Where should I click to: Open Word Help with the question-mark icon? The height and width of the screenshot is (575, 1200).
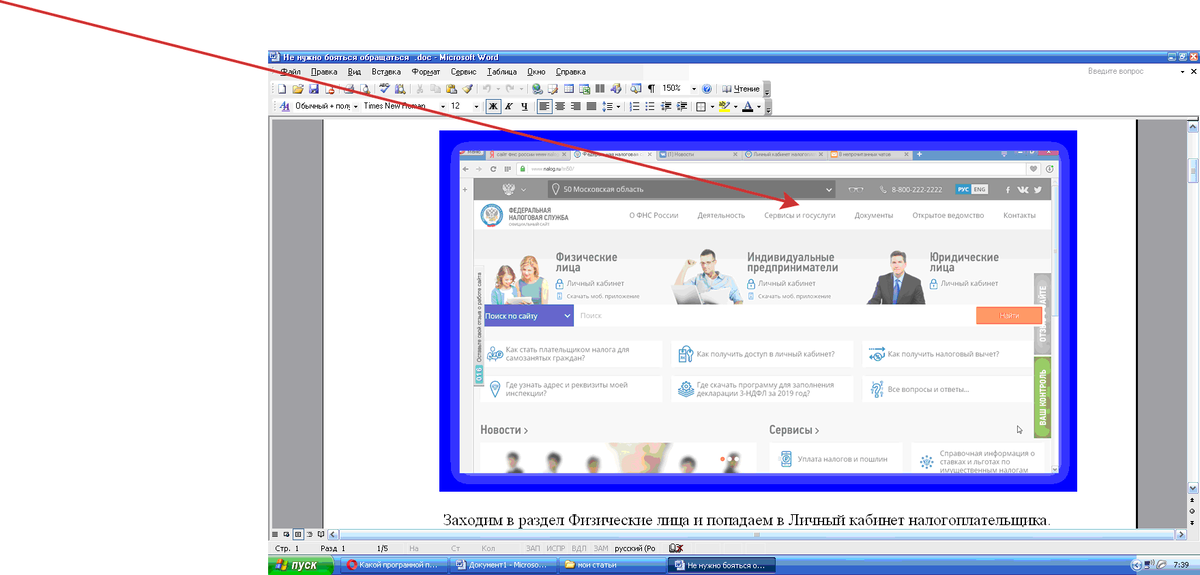click(706, 89)
